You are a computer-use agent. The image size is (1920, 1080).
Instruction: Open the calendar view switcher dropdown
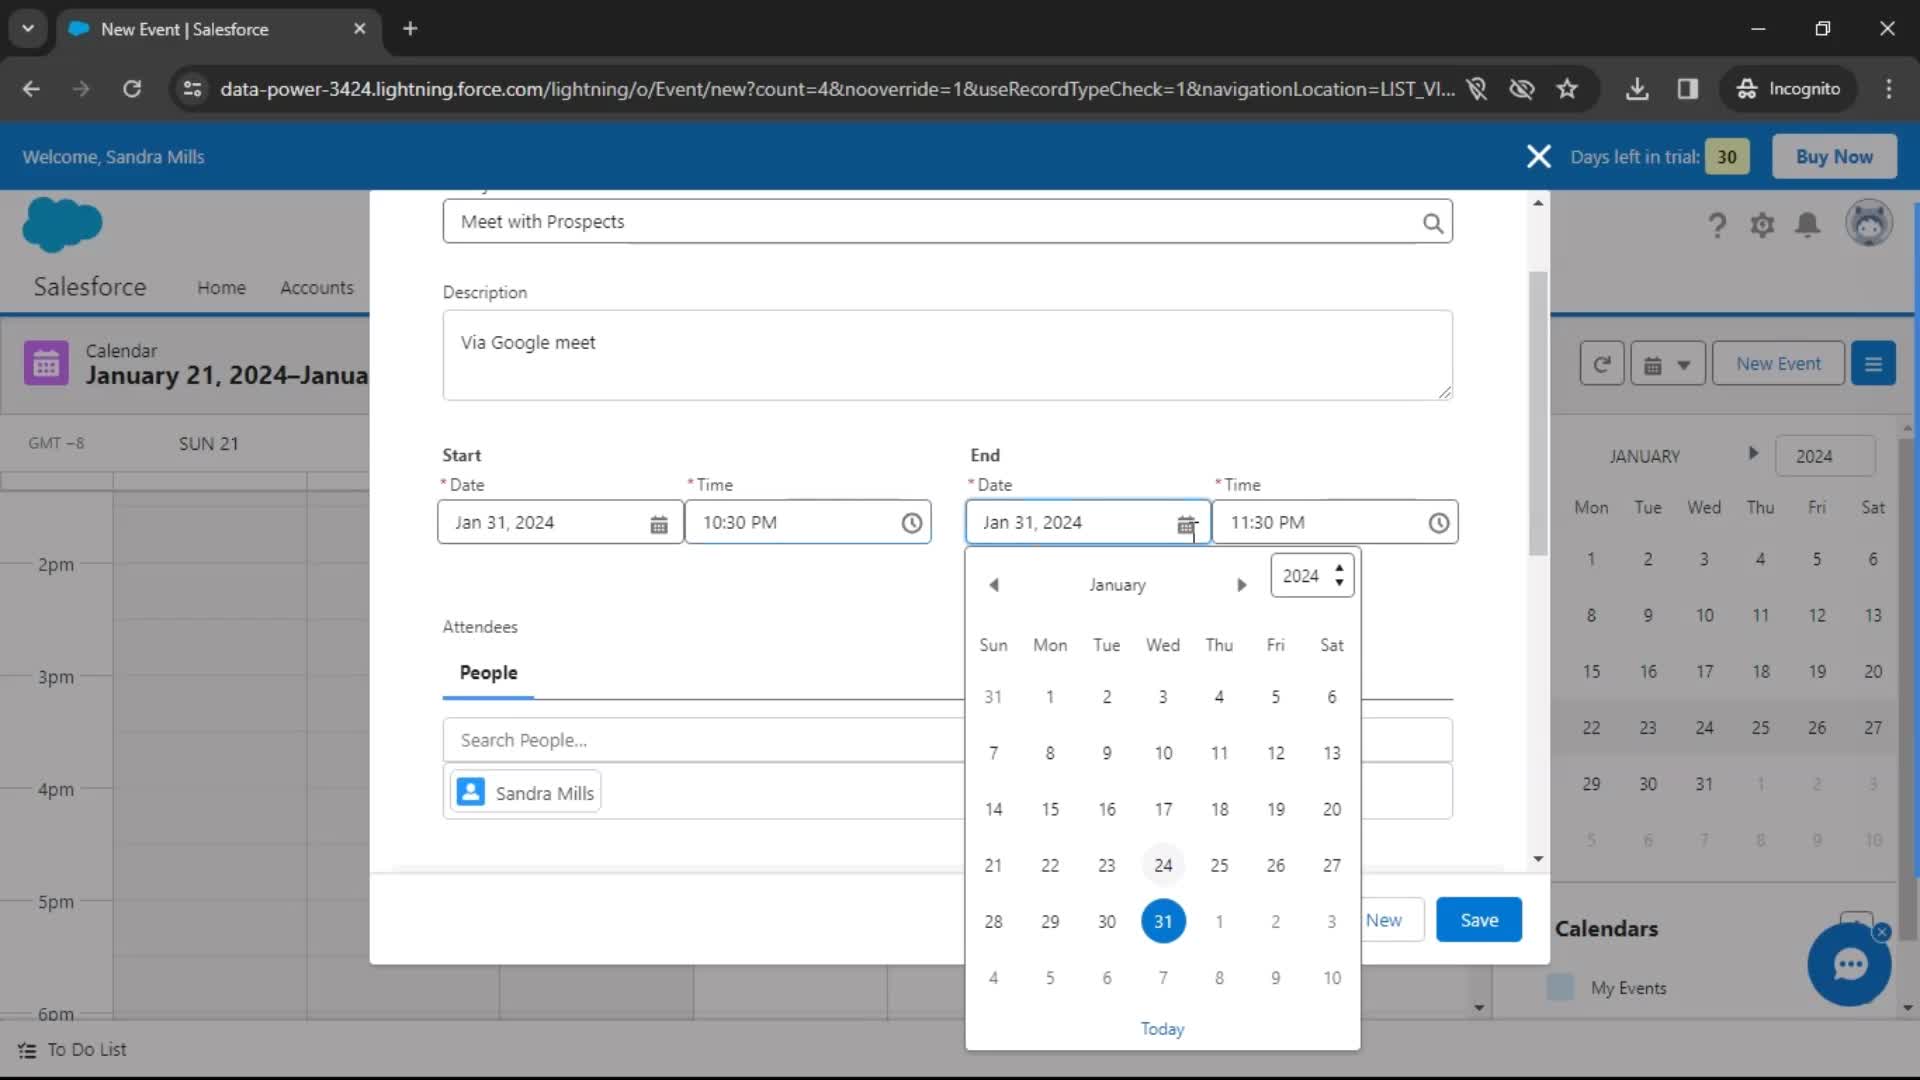pyautogui.click(x=1667, y=364)
